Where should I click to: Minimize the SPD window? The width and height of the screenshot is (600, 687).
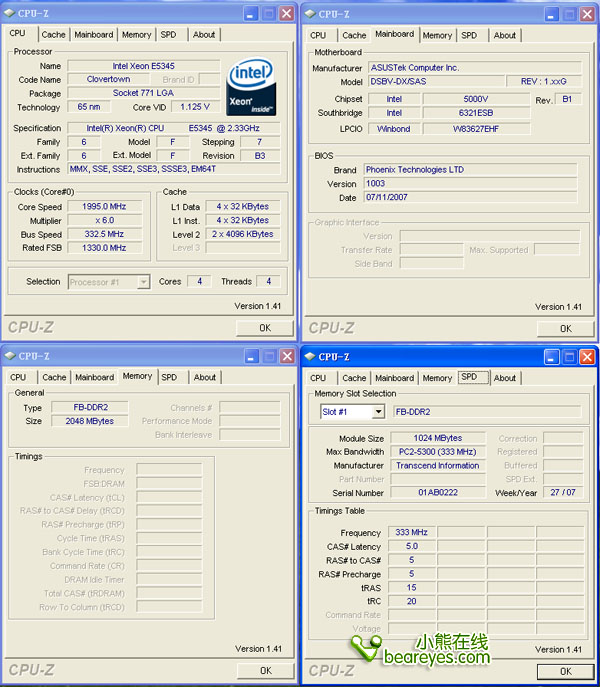click(x=551, y=357)
